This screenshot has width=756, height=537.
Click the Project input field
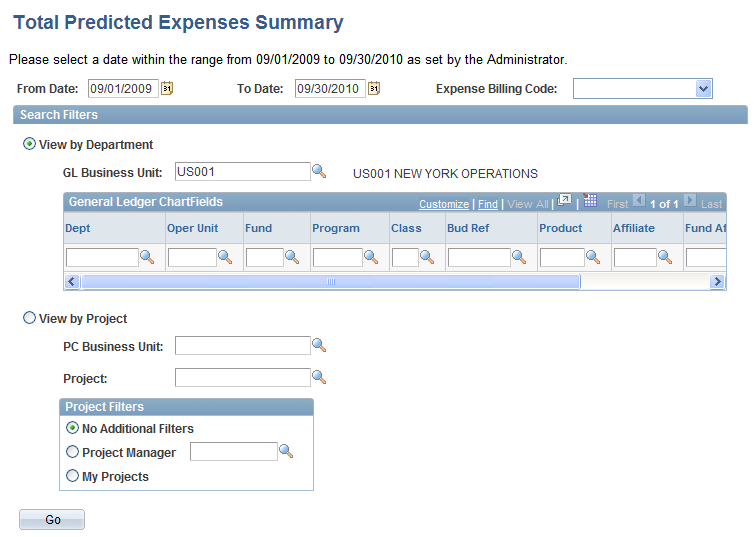(x=243, y=377)
